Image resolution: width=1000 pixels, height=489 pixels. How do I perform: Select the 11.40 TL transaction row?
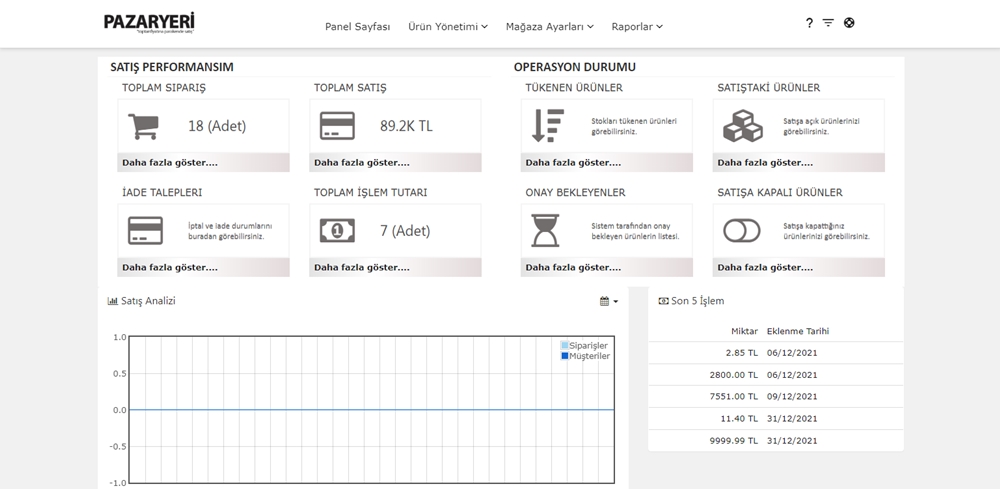pos(776,419)
